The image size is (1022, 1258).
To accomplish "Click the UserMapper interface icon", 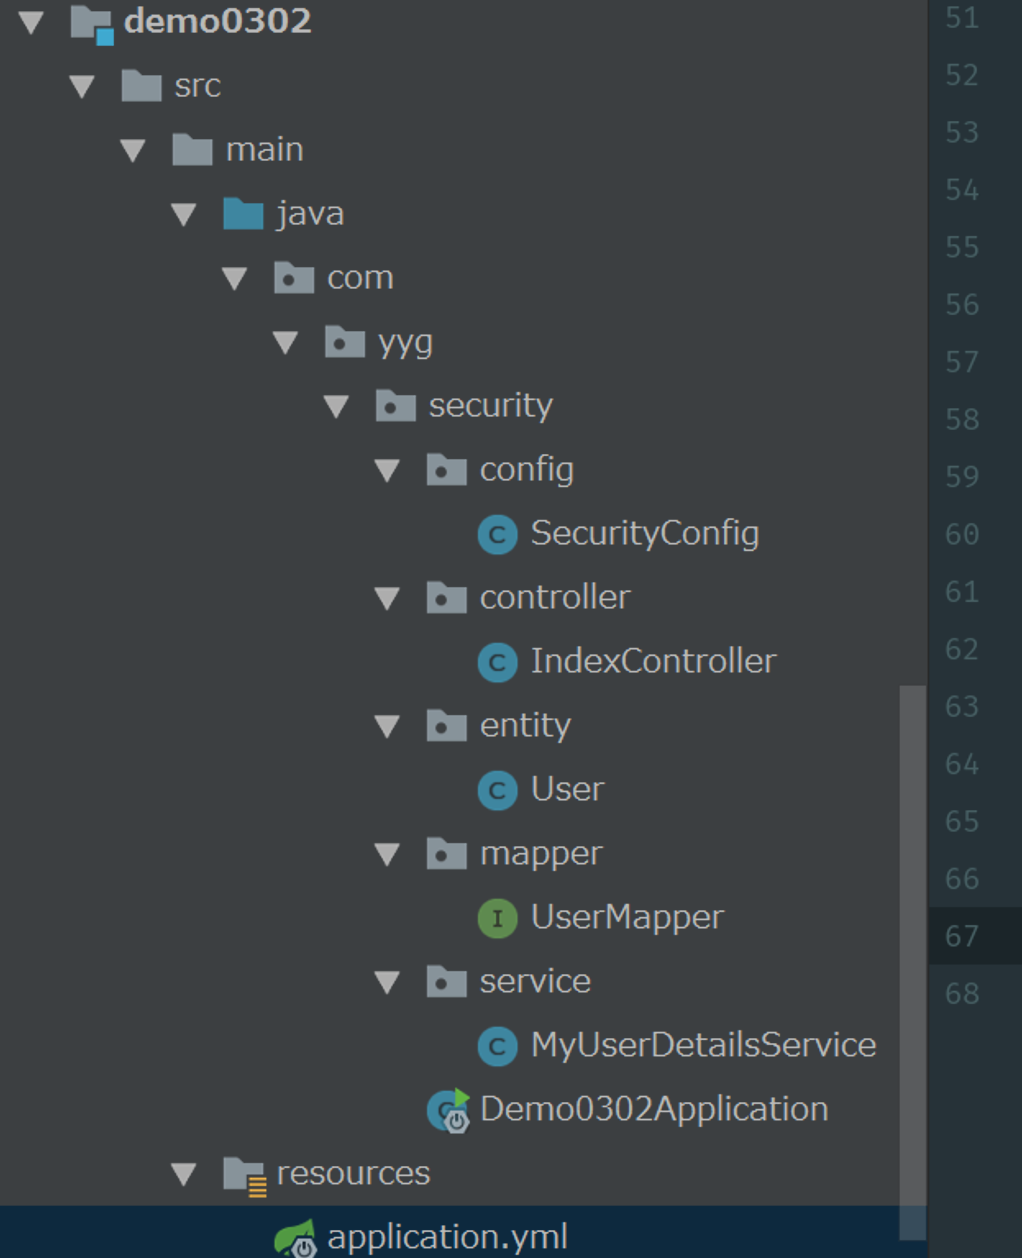I will 497,918.
